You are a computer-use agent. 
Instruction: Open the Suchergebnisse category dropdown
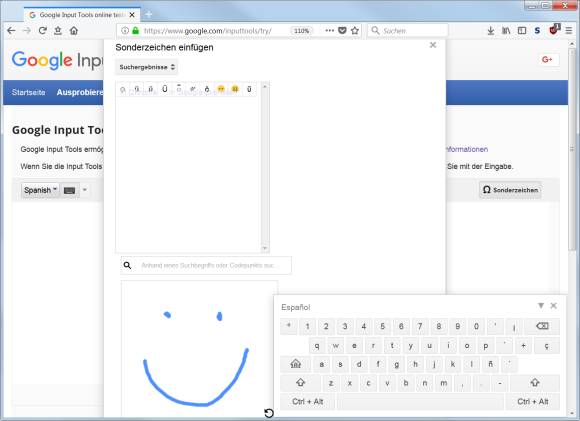[146, 67]
